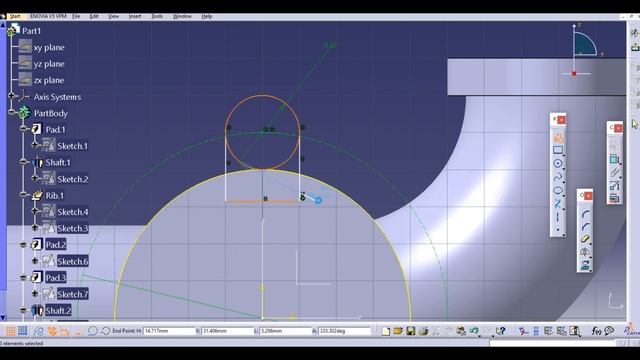Collapse the Pad.1 tree node

[x=23, y=129]
